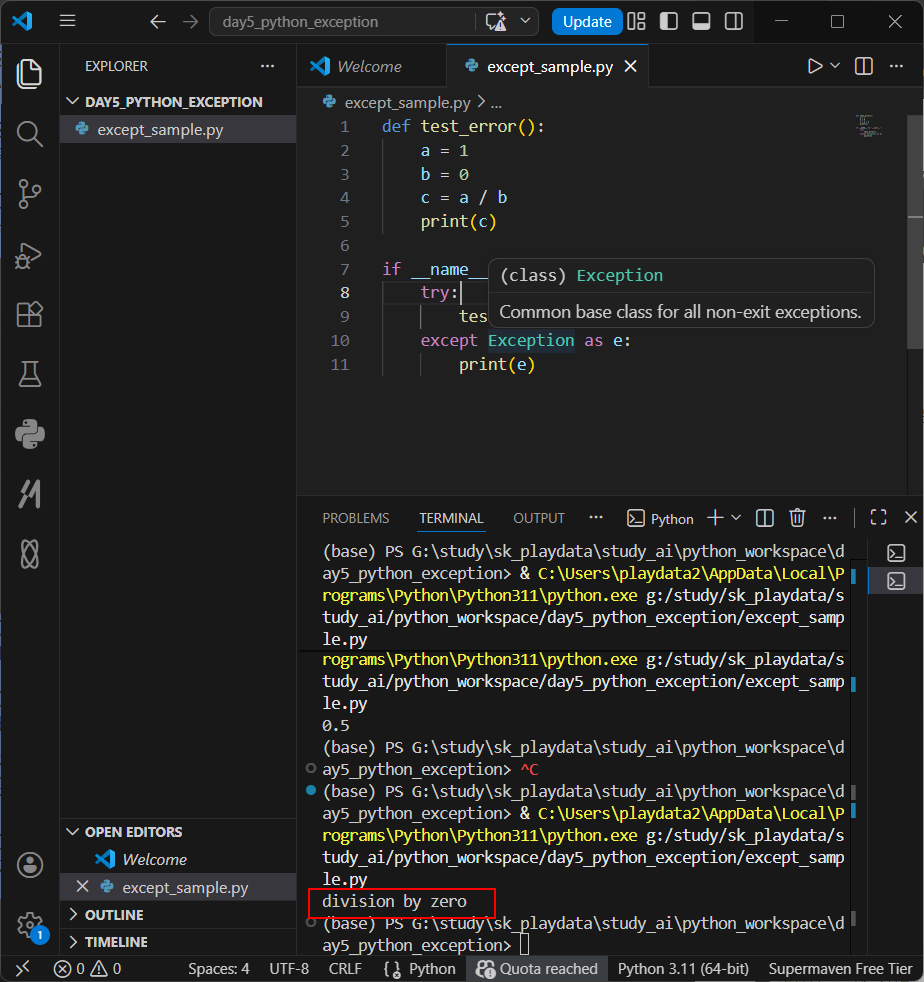
Task: Close the except_sample.py tab
Action: point(631,66)
